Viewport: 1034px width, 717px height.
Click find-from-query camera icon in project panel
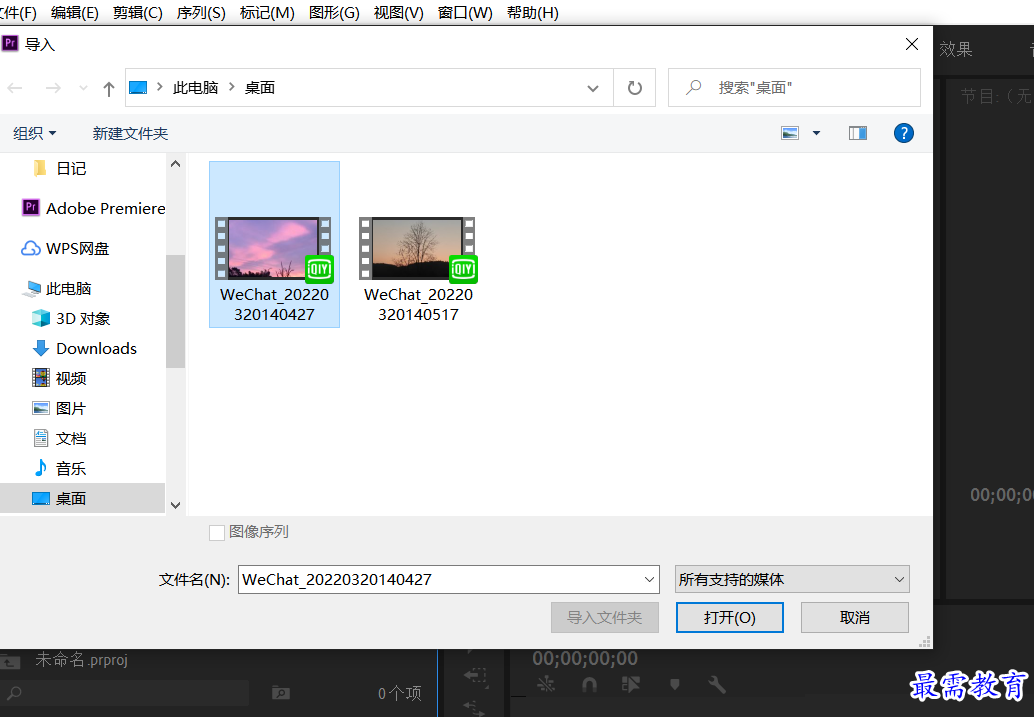[x=281, y=693]
